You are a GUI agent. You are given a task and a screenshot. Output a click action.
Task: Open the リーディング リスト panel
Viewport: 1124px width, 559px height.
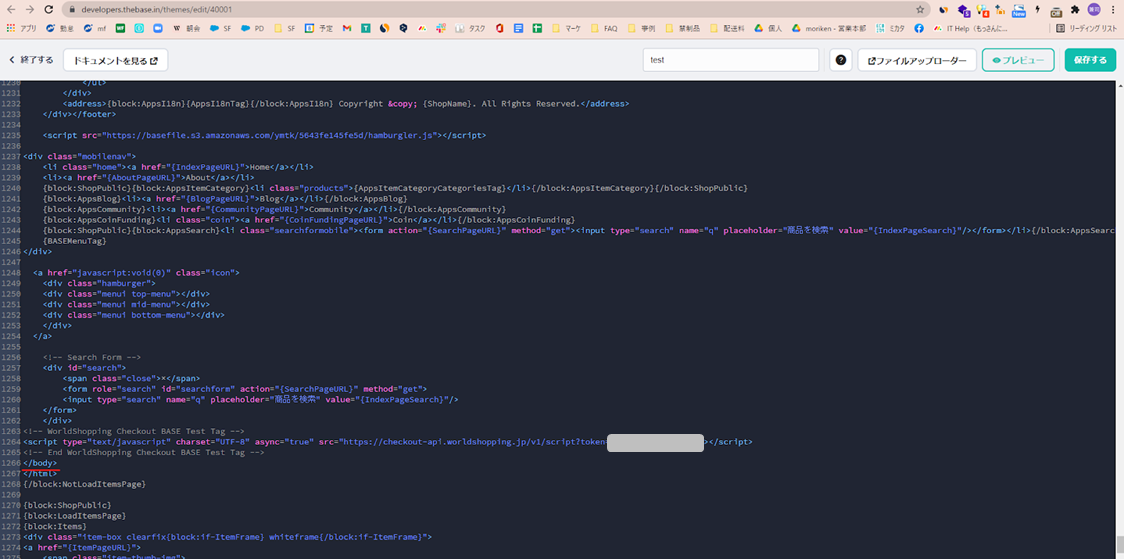pos(1087,29)
